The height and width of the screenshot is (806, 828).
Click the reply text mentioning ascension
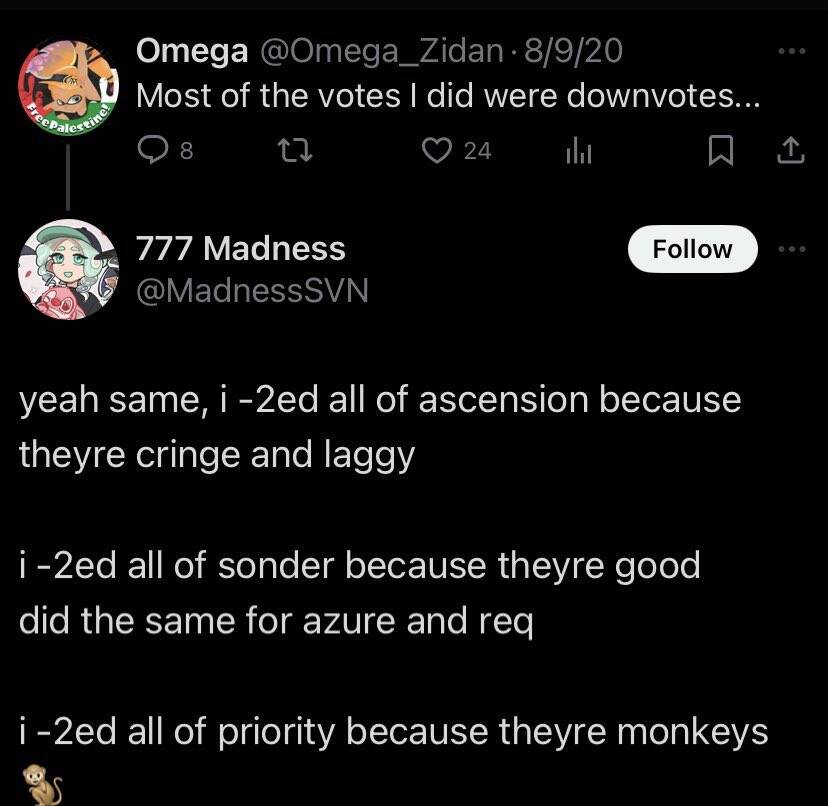coord(380,427)
